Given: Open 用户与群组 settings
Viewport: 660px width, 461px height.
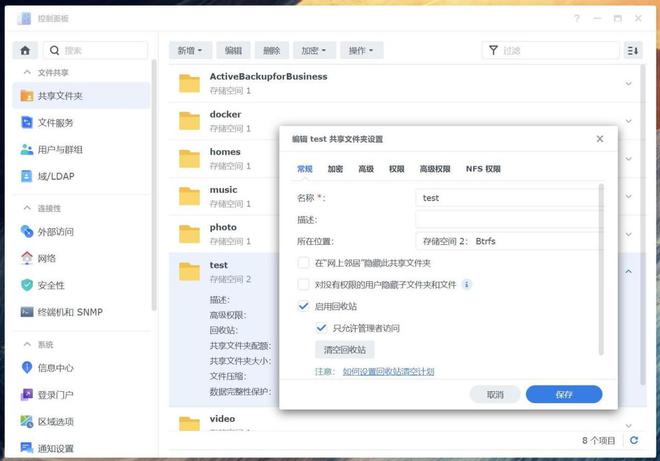Looking at the screenshot, I should [60, 150].
